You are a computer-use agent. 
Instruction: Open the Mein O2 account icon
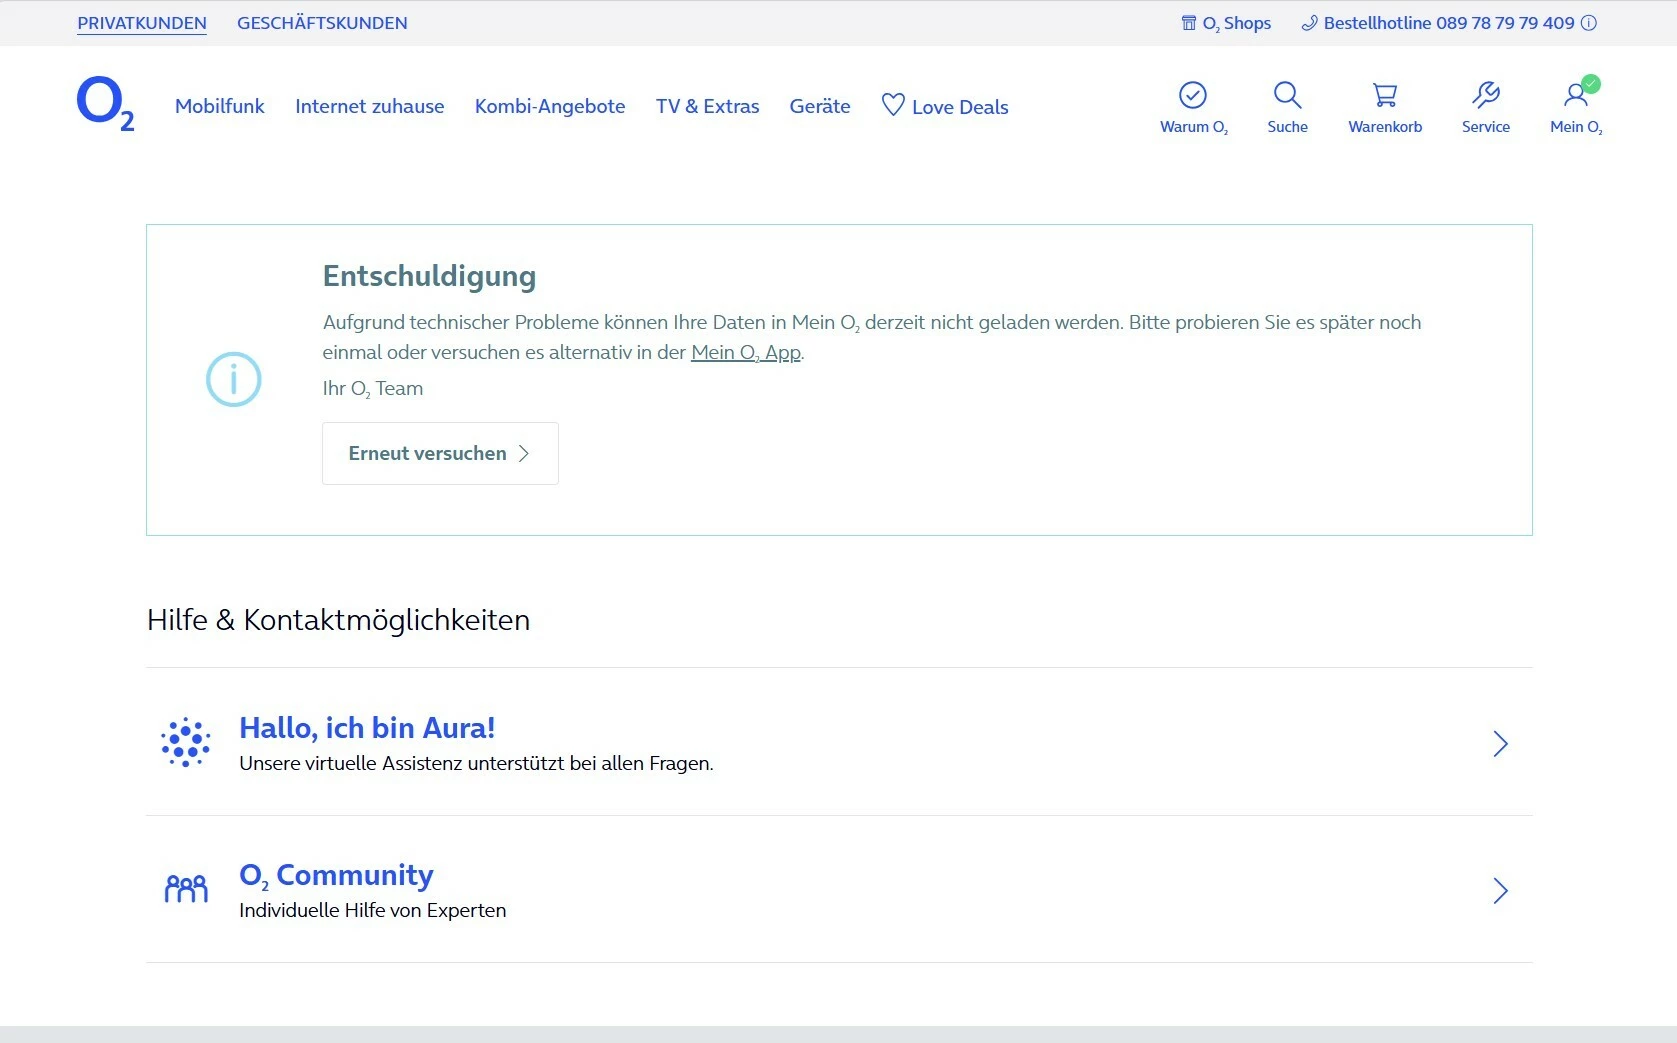(x=1577, y=94)
